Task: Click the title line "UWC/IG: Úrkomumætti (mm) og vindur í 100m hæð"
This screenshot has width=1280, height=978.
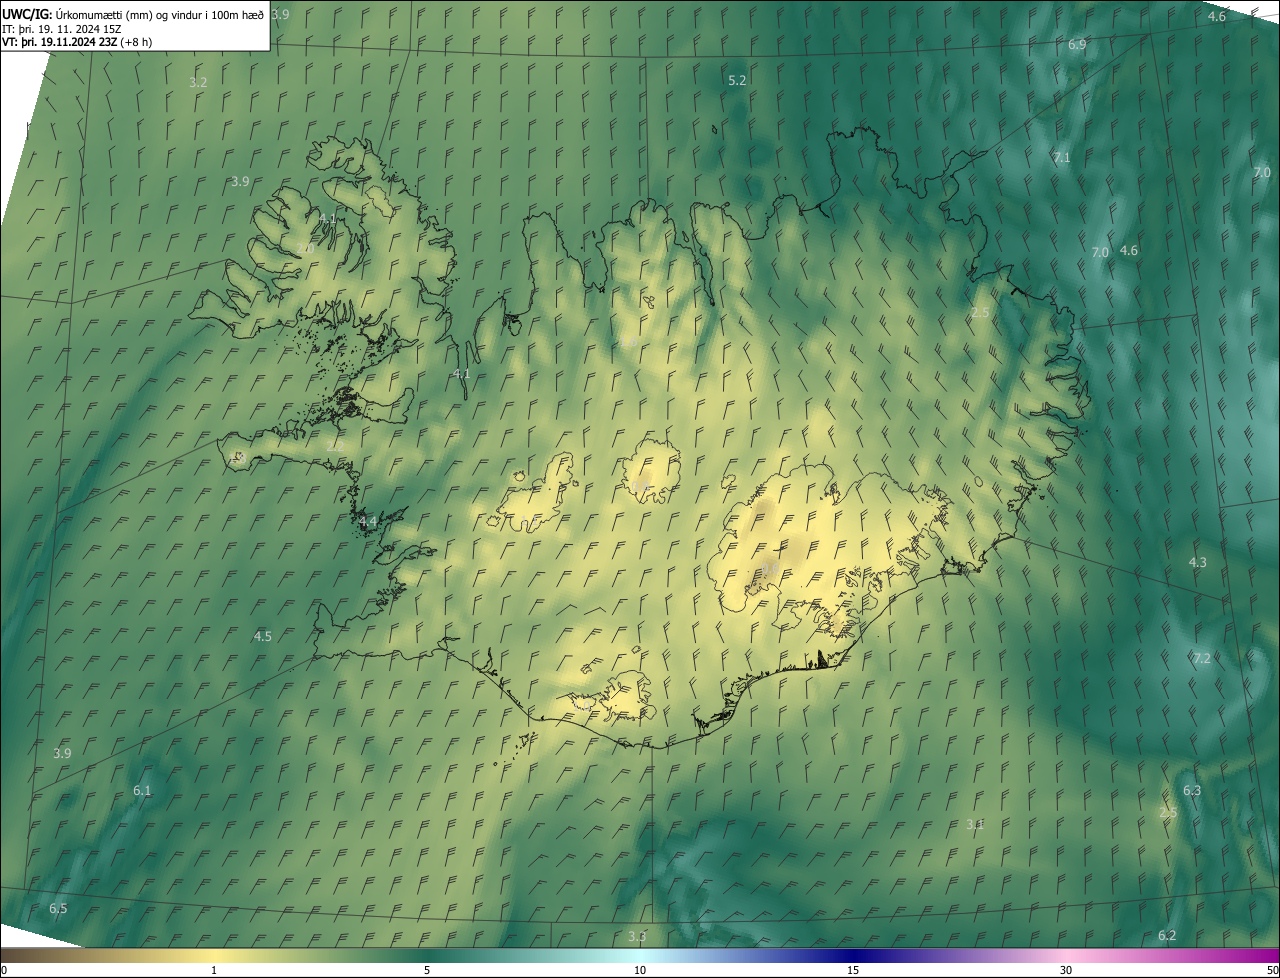Action: 134,13
